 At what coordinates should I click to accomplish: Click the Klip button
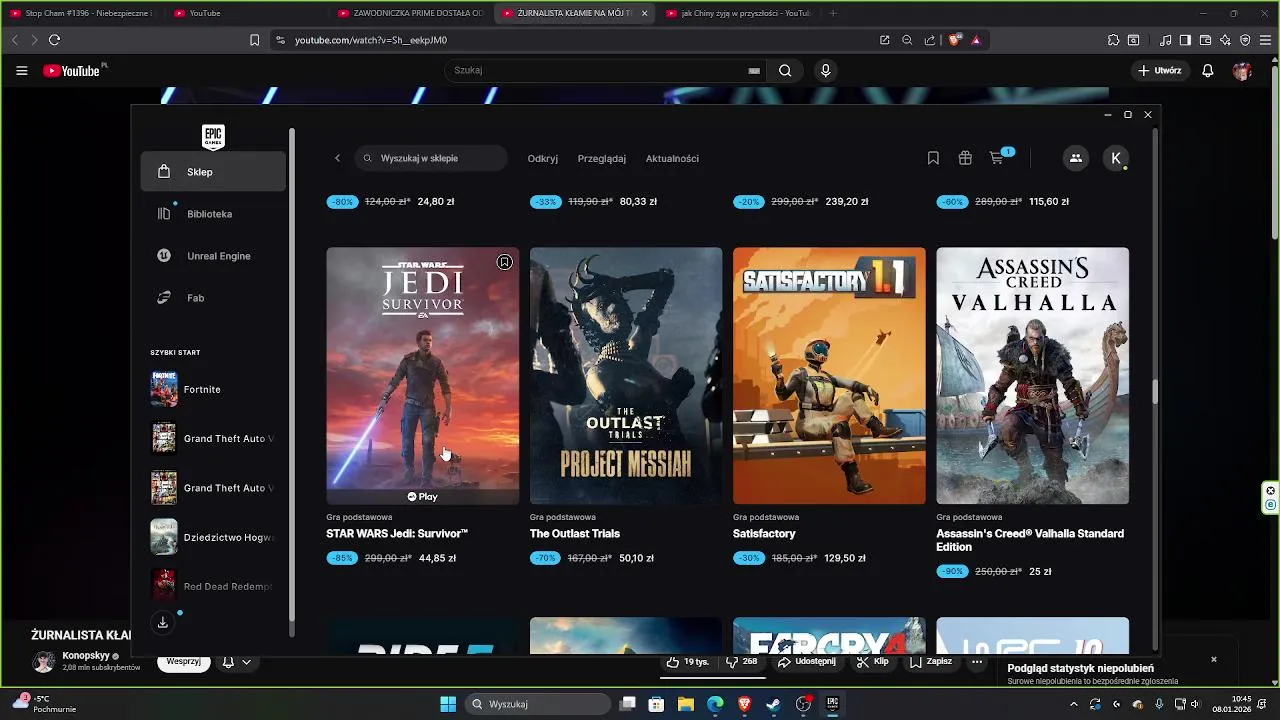[x=873, y=662]
